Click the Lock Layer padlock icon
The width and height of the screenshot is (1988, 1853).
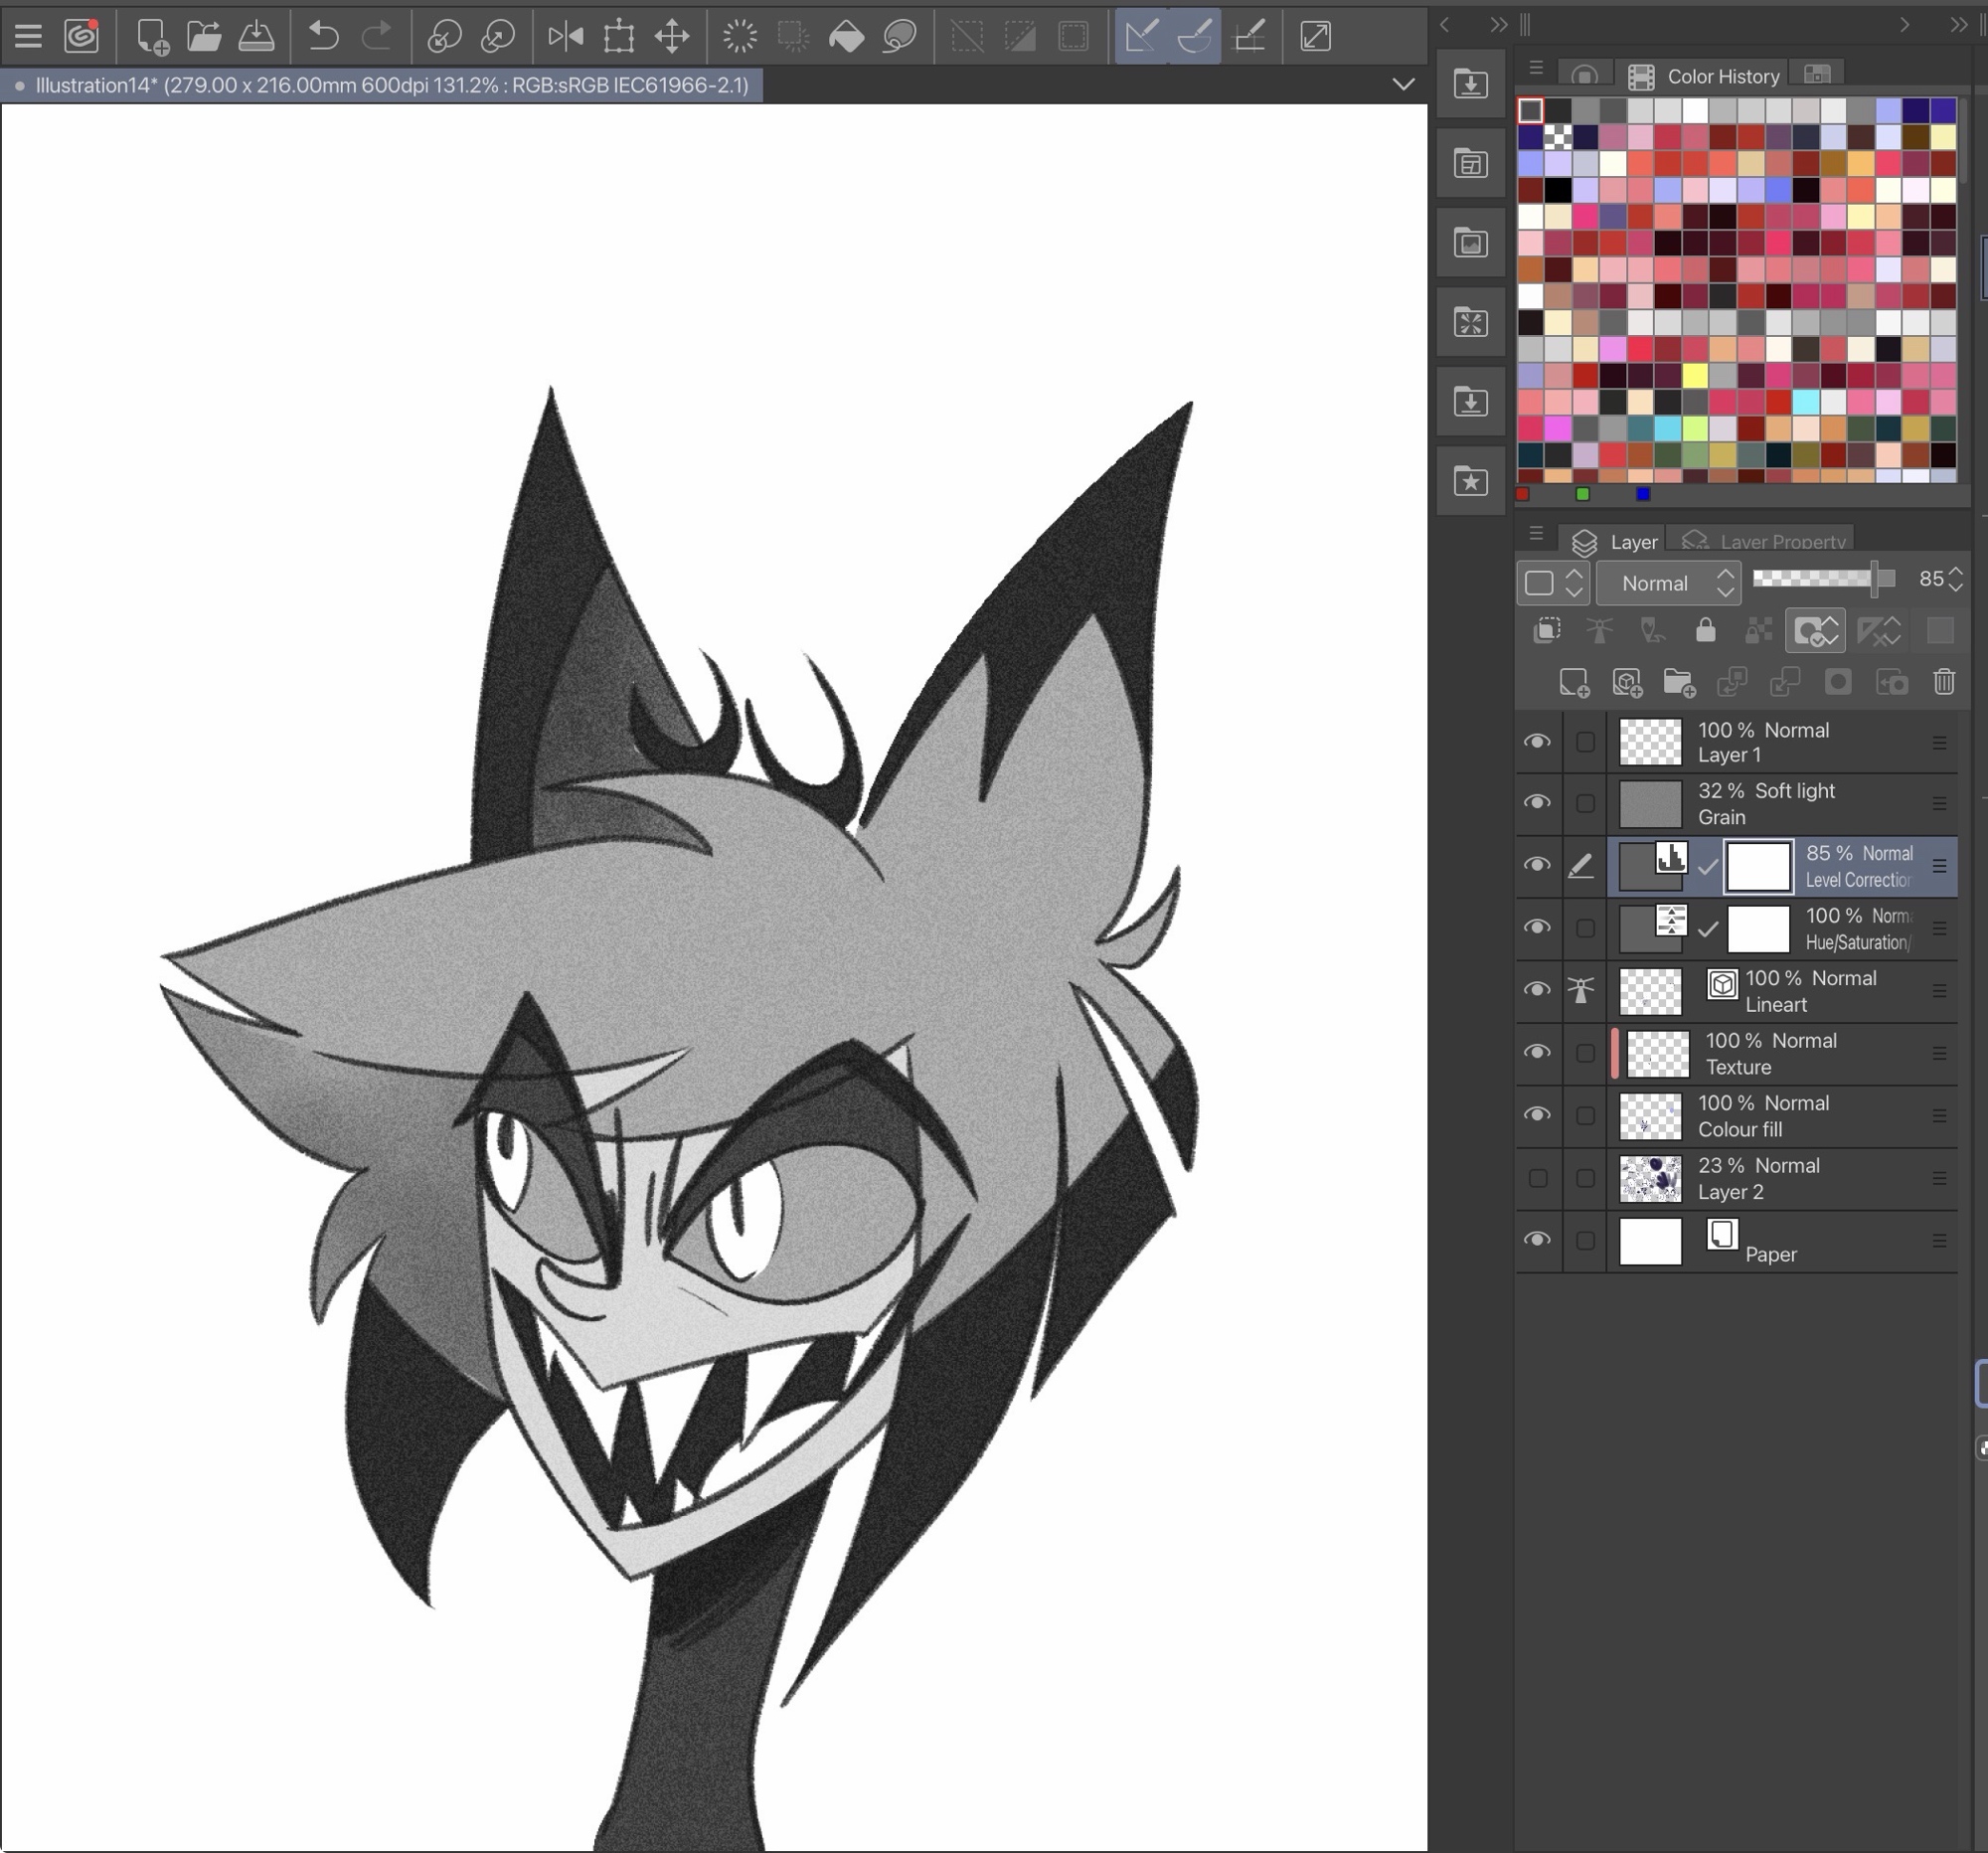1705,630
